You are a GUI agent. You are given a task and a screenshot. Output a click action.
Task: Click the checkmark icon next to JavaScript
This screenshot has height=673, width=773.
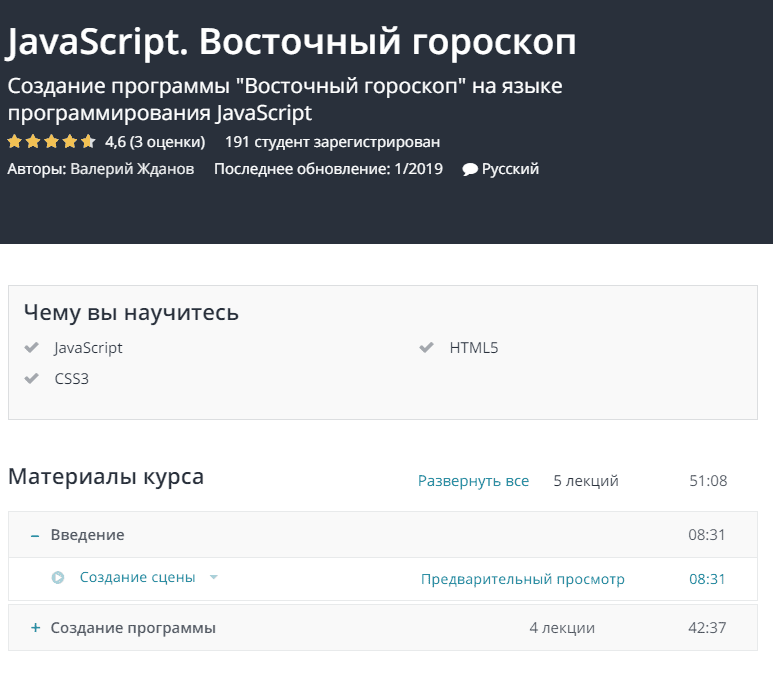(32, 348)
